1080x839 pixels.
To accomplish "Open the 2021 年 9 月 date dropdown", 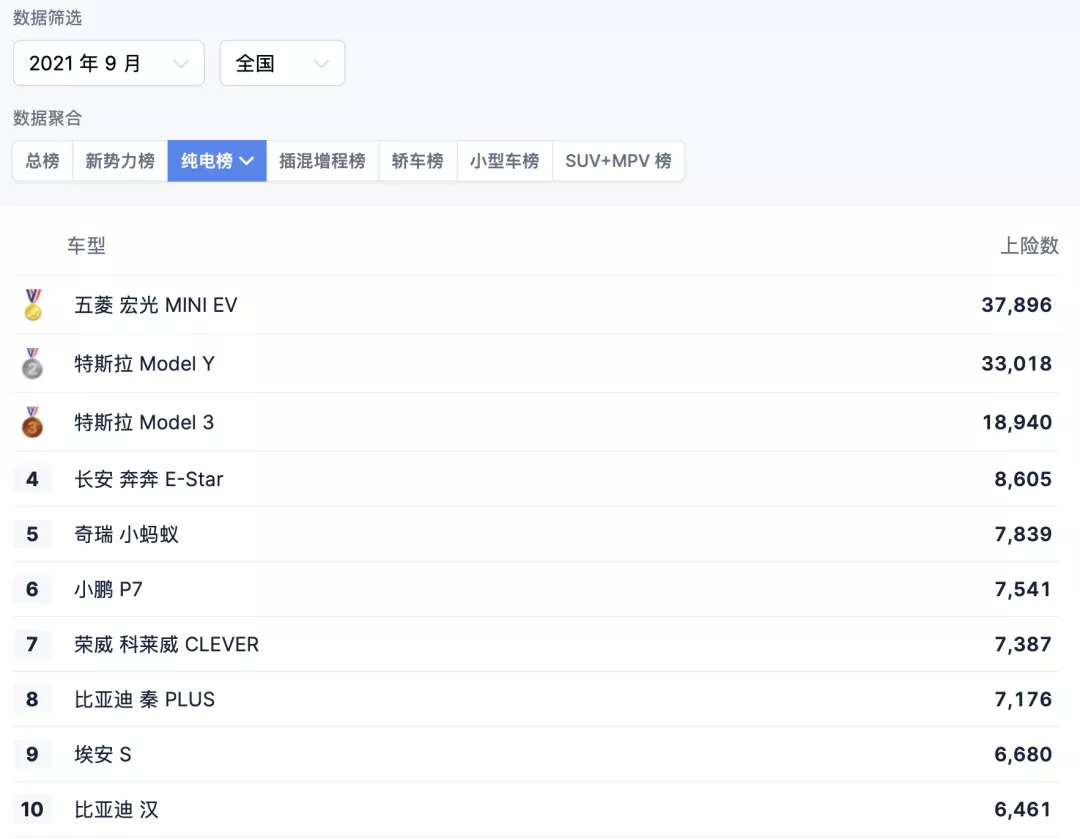I will coord(109,63).
